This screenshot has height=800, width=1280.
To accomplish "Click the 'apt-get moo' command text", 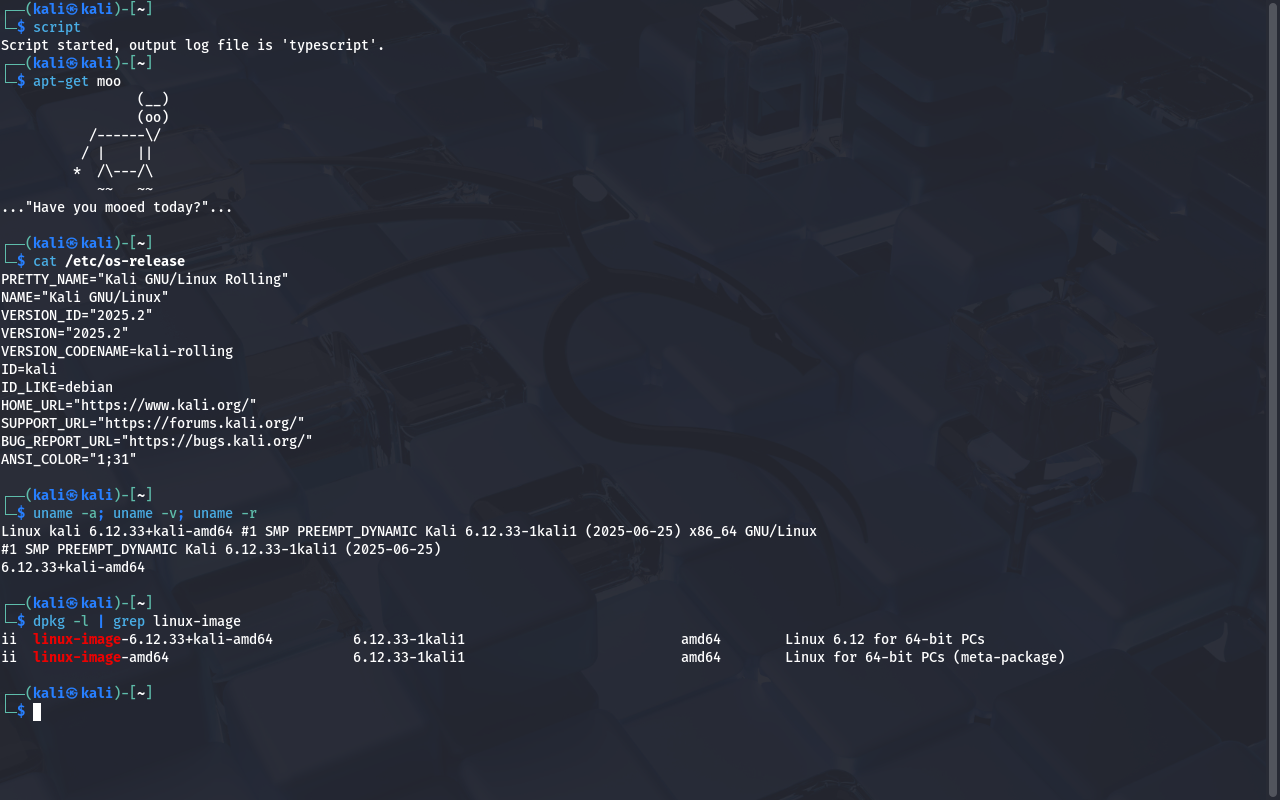I will click(77, 81).
